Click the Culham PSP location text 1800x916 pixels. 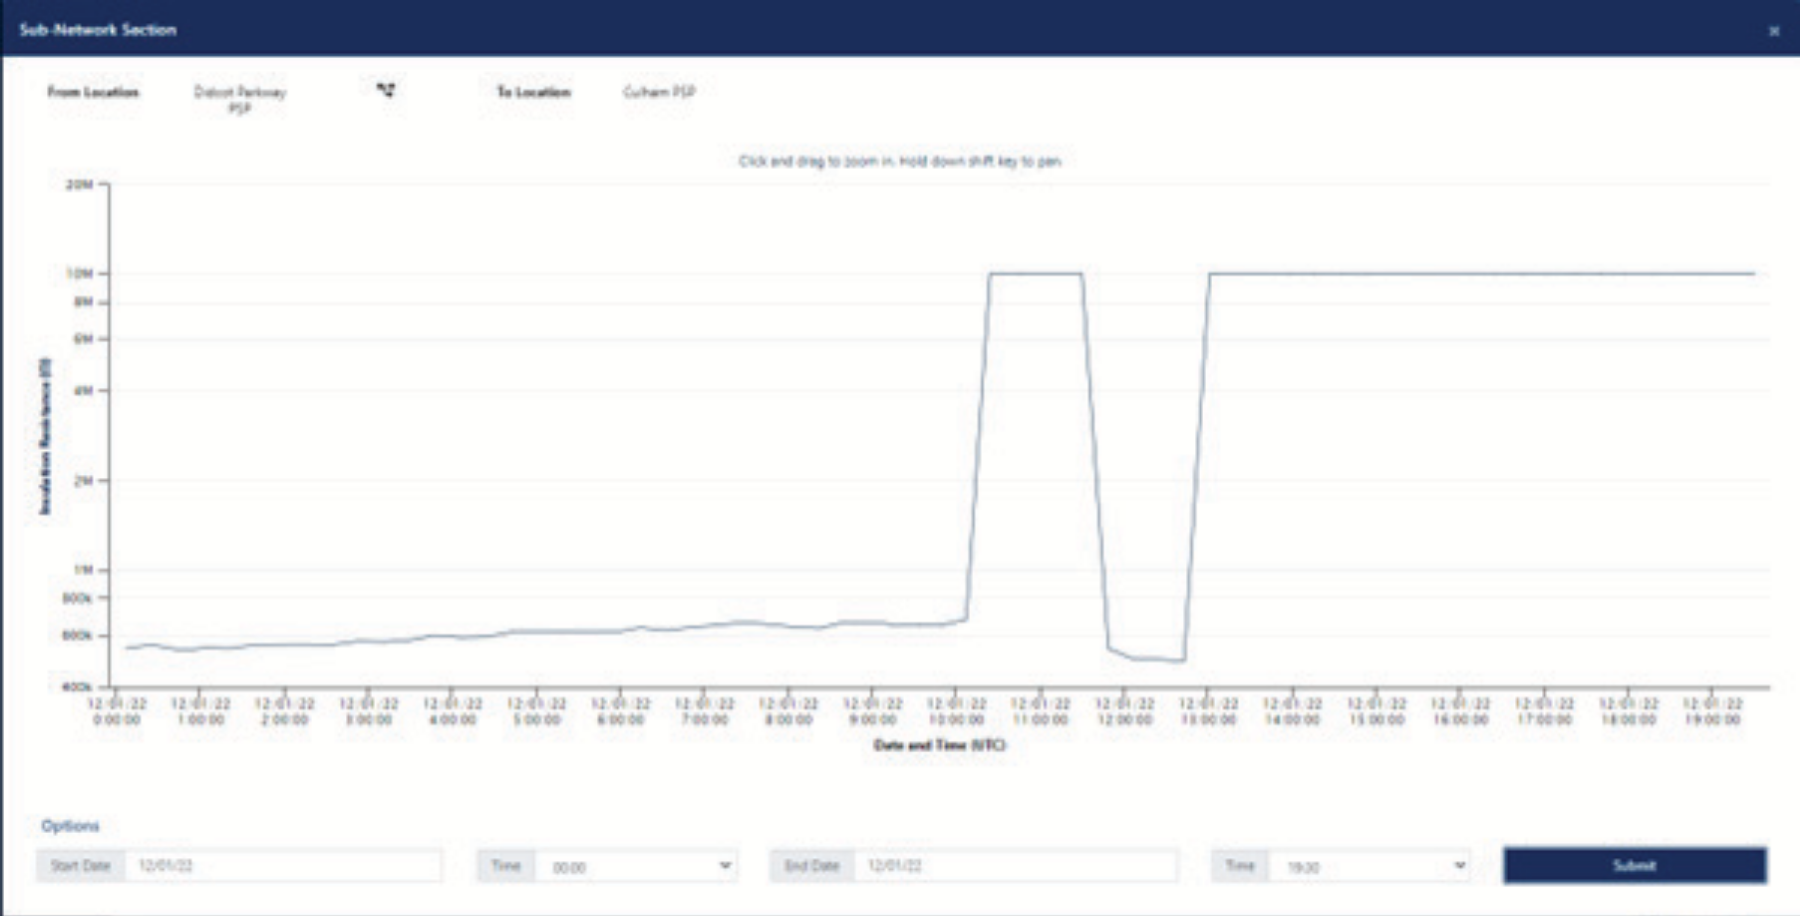[x=659, y=92]
